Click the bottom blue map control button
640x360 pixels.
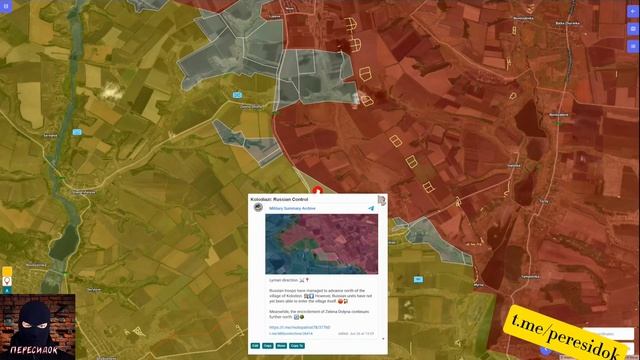tap(633, 46)
